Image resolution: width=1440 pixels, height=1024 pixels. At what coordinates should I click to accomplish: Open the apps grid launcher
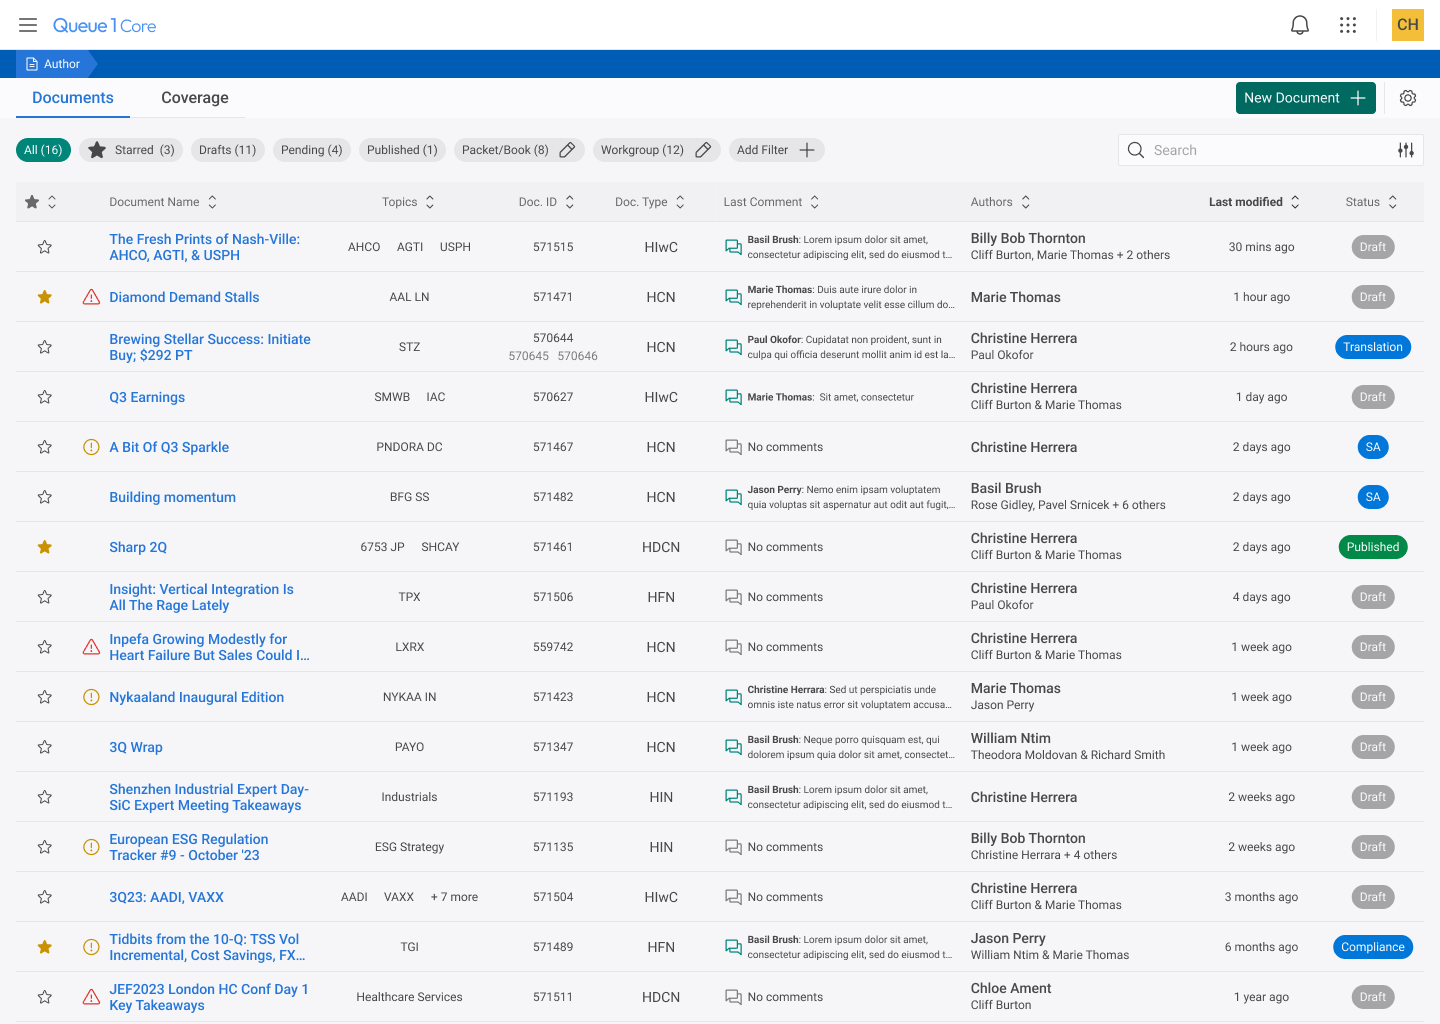(1348, 25)
